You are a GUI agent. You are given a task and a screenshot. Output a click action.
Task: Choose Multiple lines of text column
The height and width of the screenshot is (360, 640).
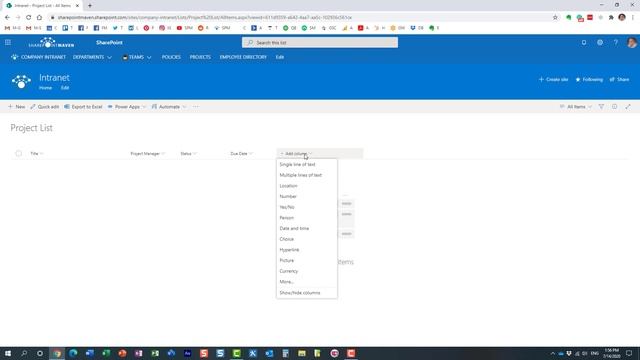pos(307,175)
